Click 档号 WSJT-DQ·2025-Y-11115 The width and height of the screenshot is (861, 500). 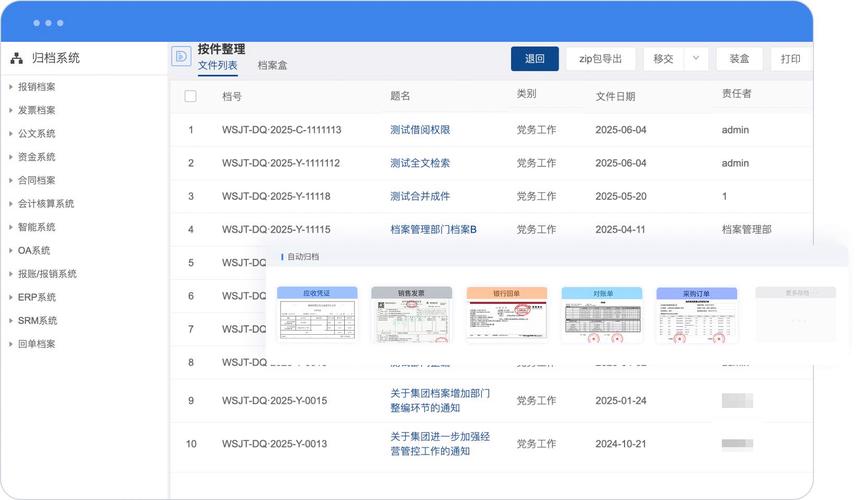276,229
